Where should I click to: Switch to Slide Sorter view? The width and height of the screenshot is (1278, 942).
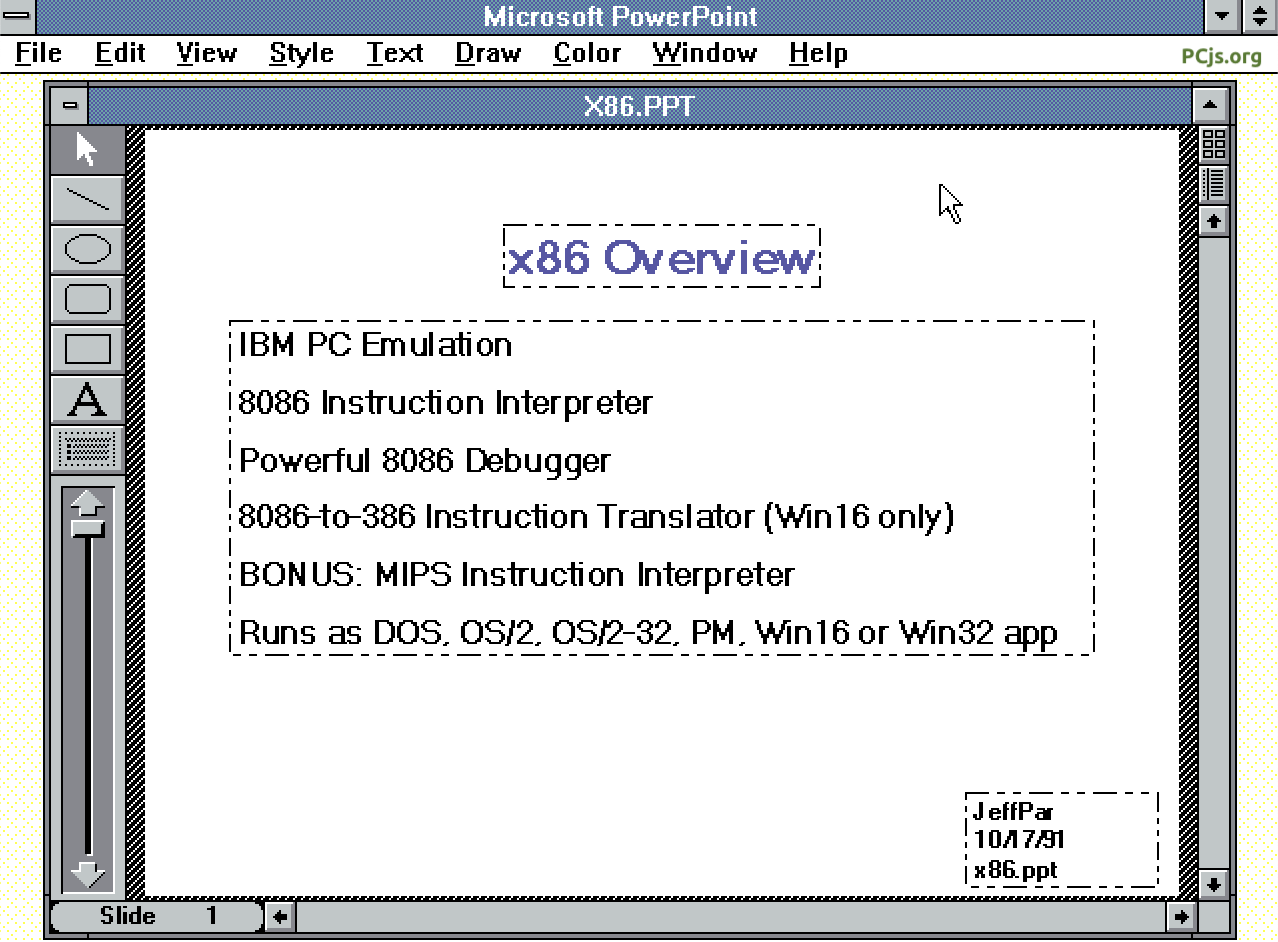pyautogui.click(x=1213, y=145)
